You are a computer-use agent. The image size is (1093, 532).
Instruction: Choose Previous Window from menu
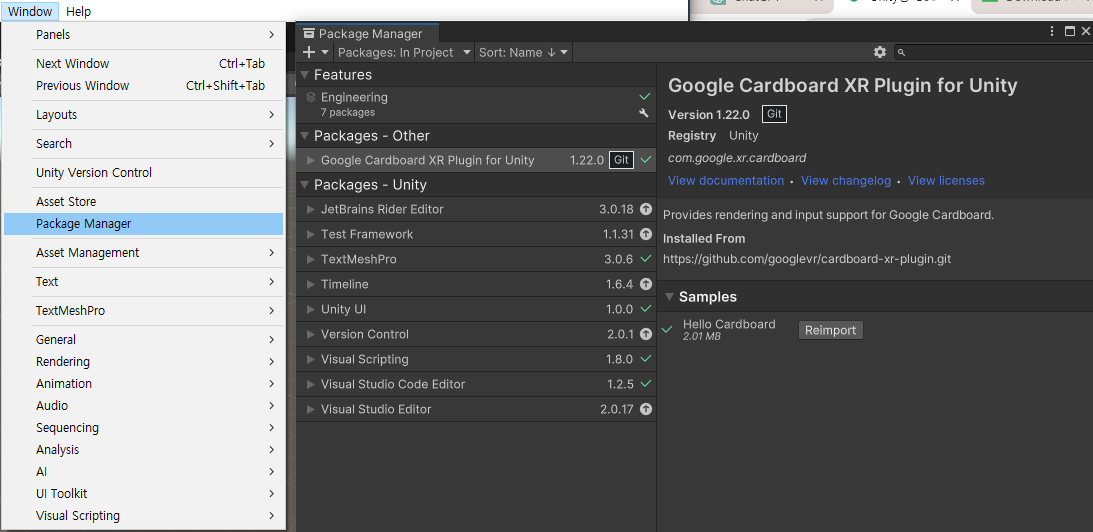click(x=144, y=86)
